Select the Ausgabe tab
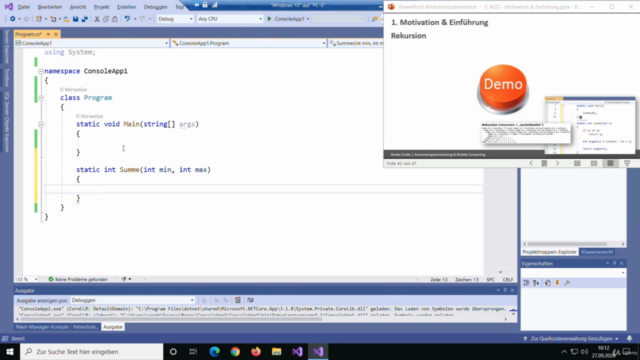640x360 pixels. [113, 327]
